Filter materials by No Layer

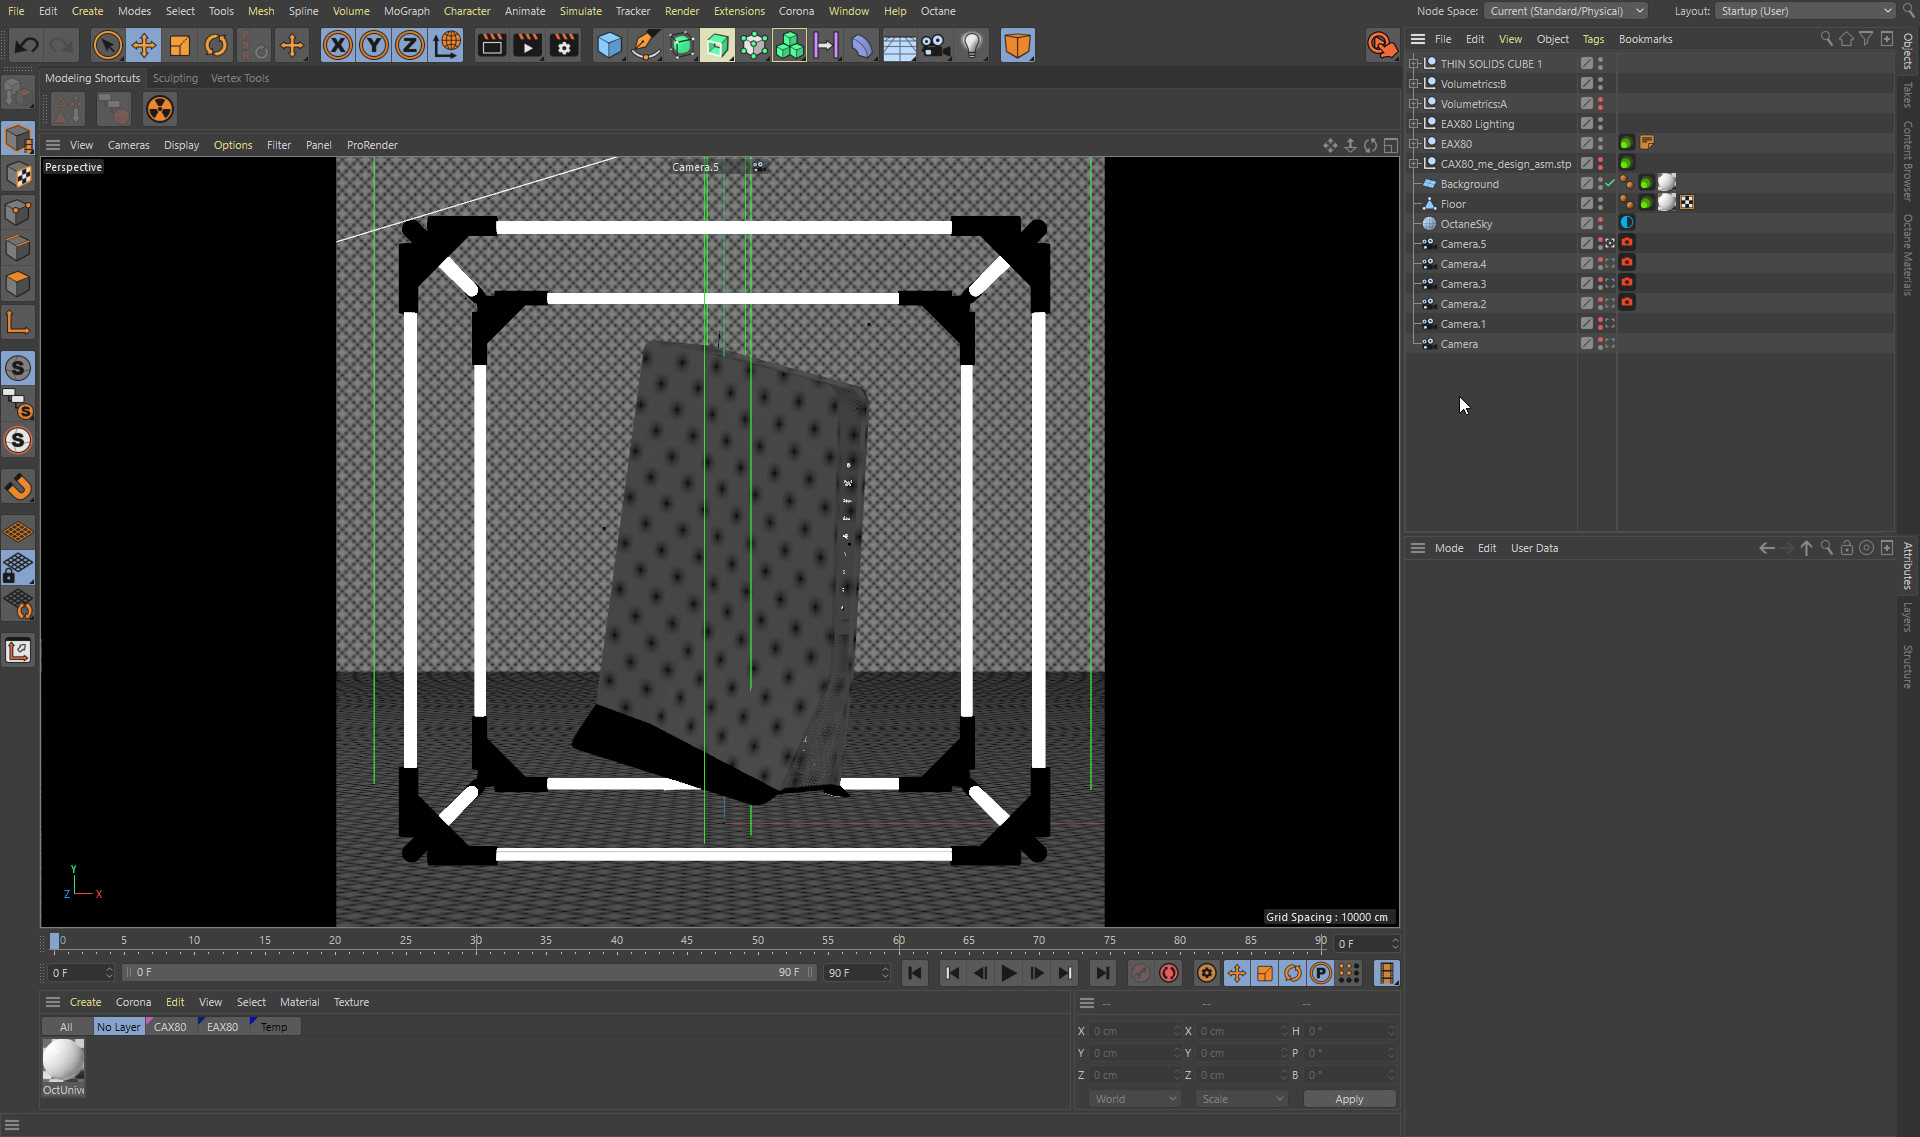[118, 1027]
